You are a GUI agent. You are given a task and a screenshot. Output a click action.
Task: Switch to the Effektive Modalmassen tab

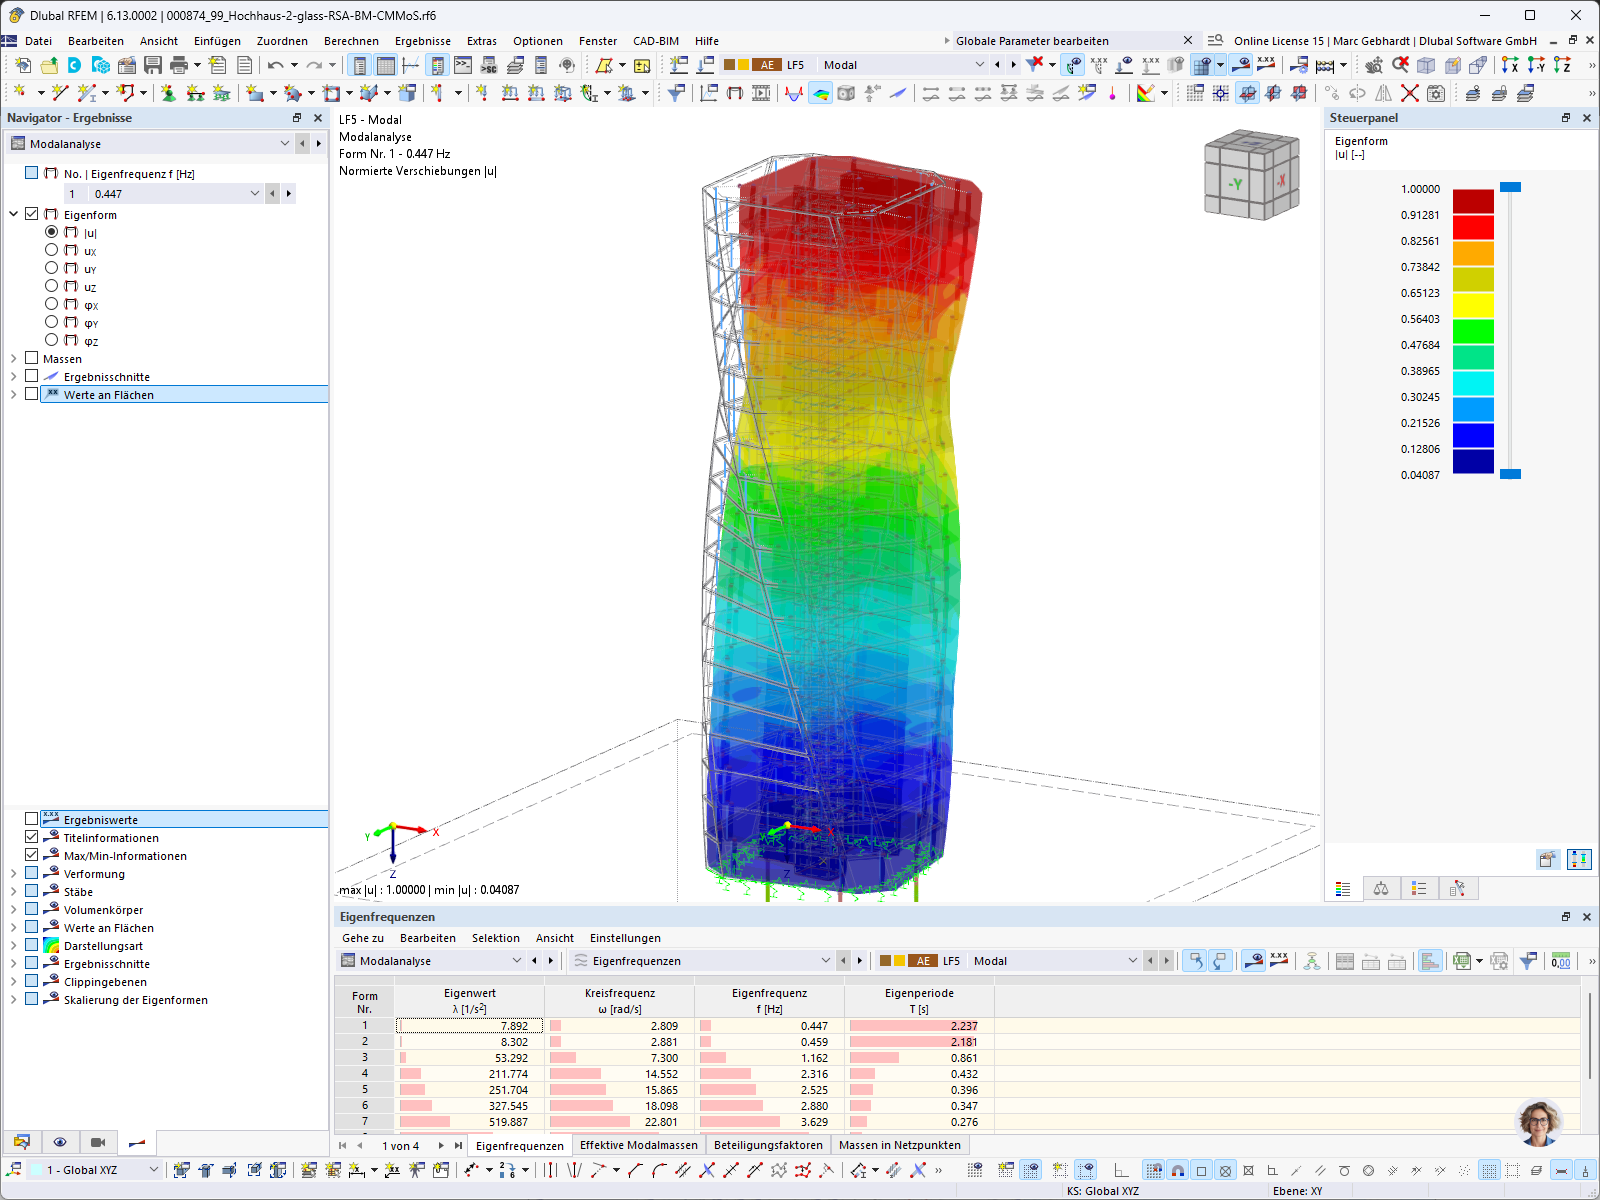coord(638,1145)
